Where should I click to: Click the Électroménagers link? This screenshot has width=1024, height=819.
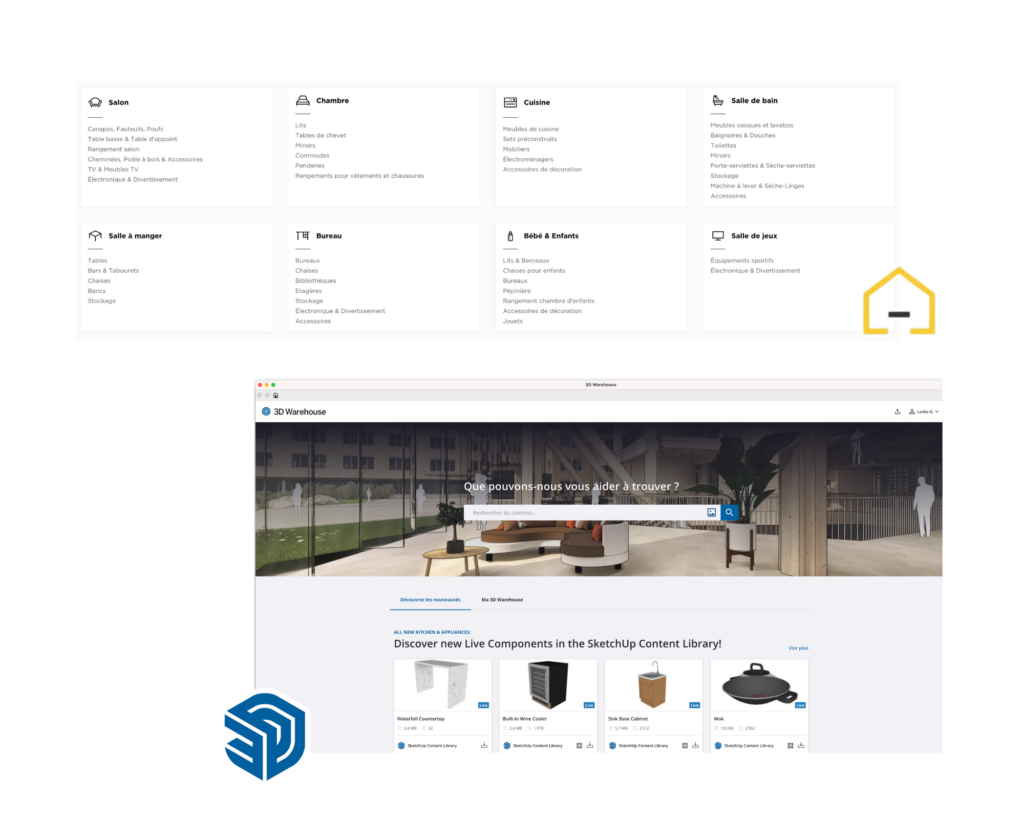[x=528, y=159]
